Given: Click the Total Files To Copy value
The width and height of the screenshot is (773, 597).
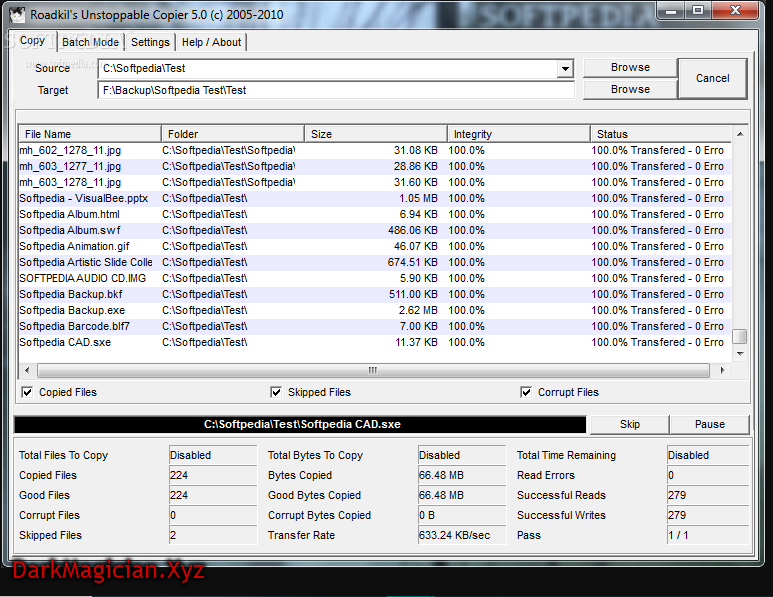Looking at the screenshot, I should coord(213,456).
